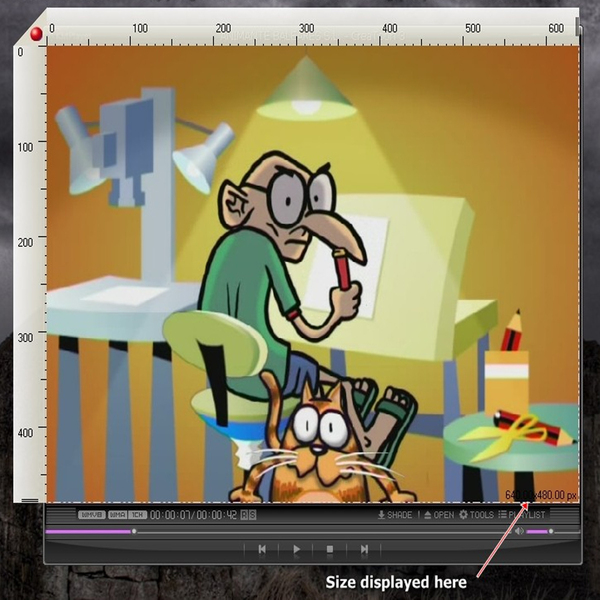Skip to the next track
Image resolution: width=600 pixels, height=600 pixels.
(364, 549)
